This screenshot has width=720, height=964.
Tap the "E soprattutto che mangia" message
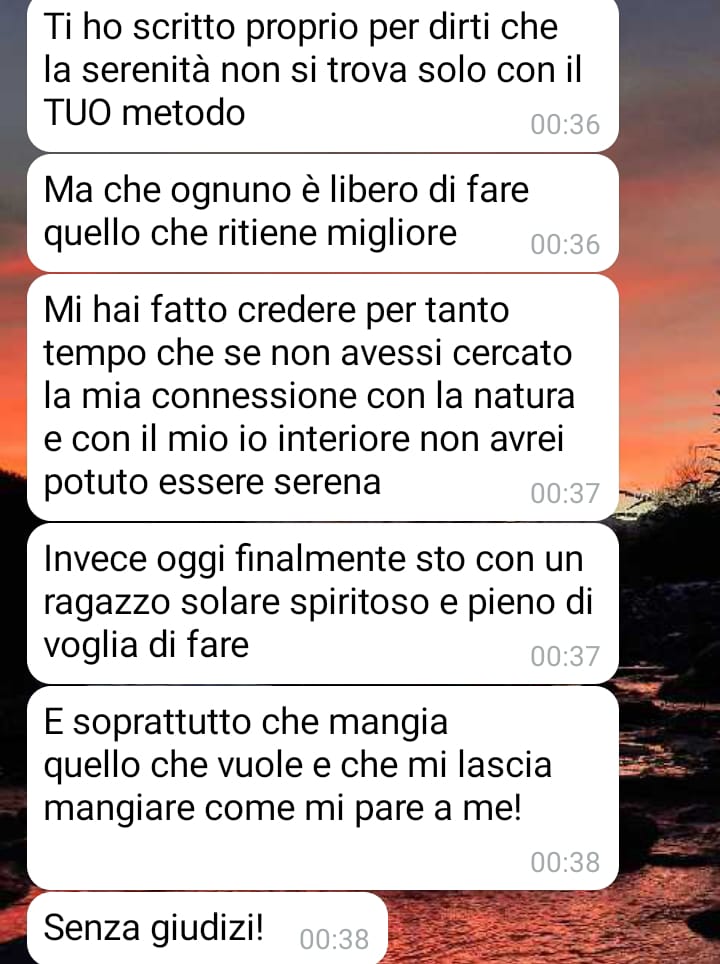pos(323,788)
